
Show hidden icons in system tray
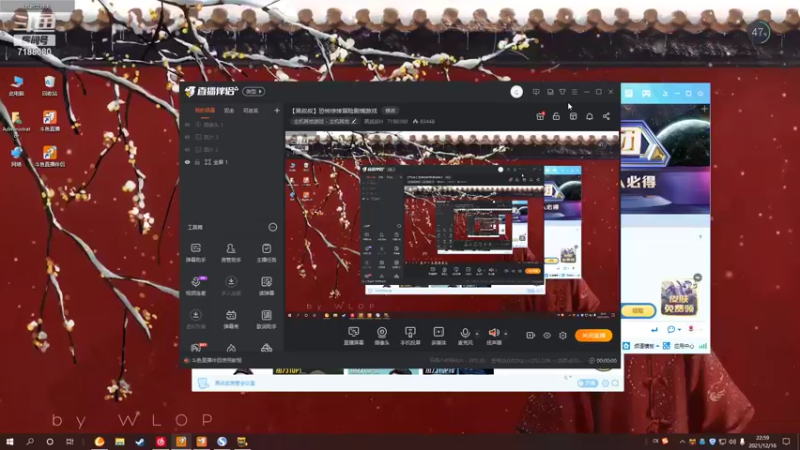click(x=682, y=441)
